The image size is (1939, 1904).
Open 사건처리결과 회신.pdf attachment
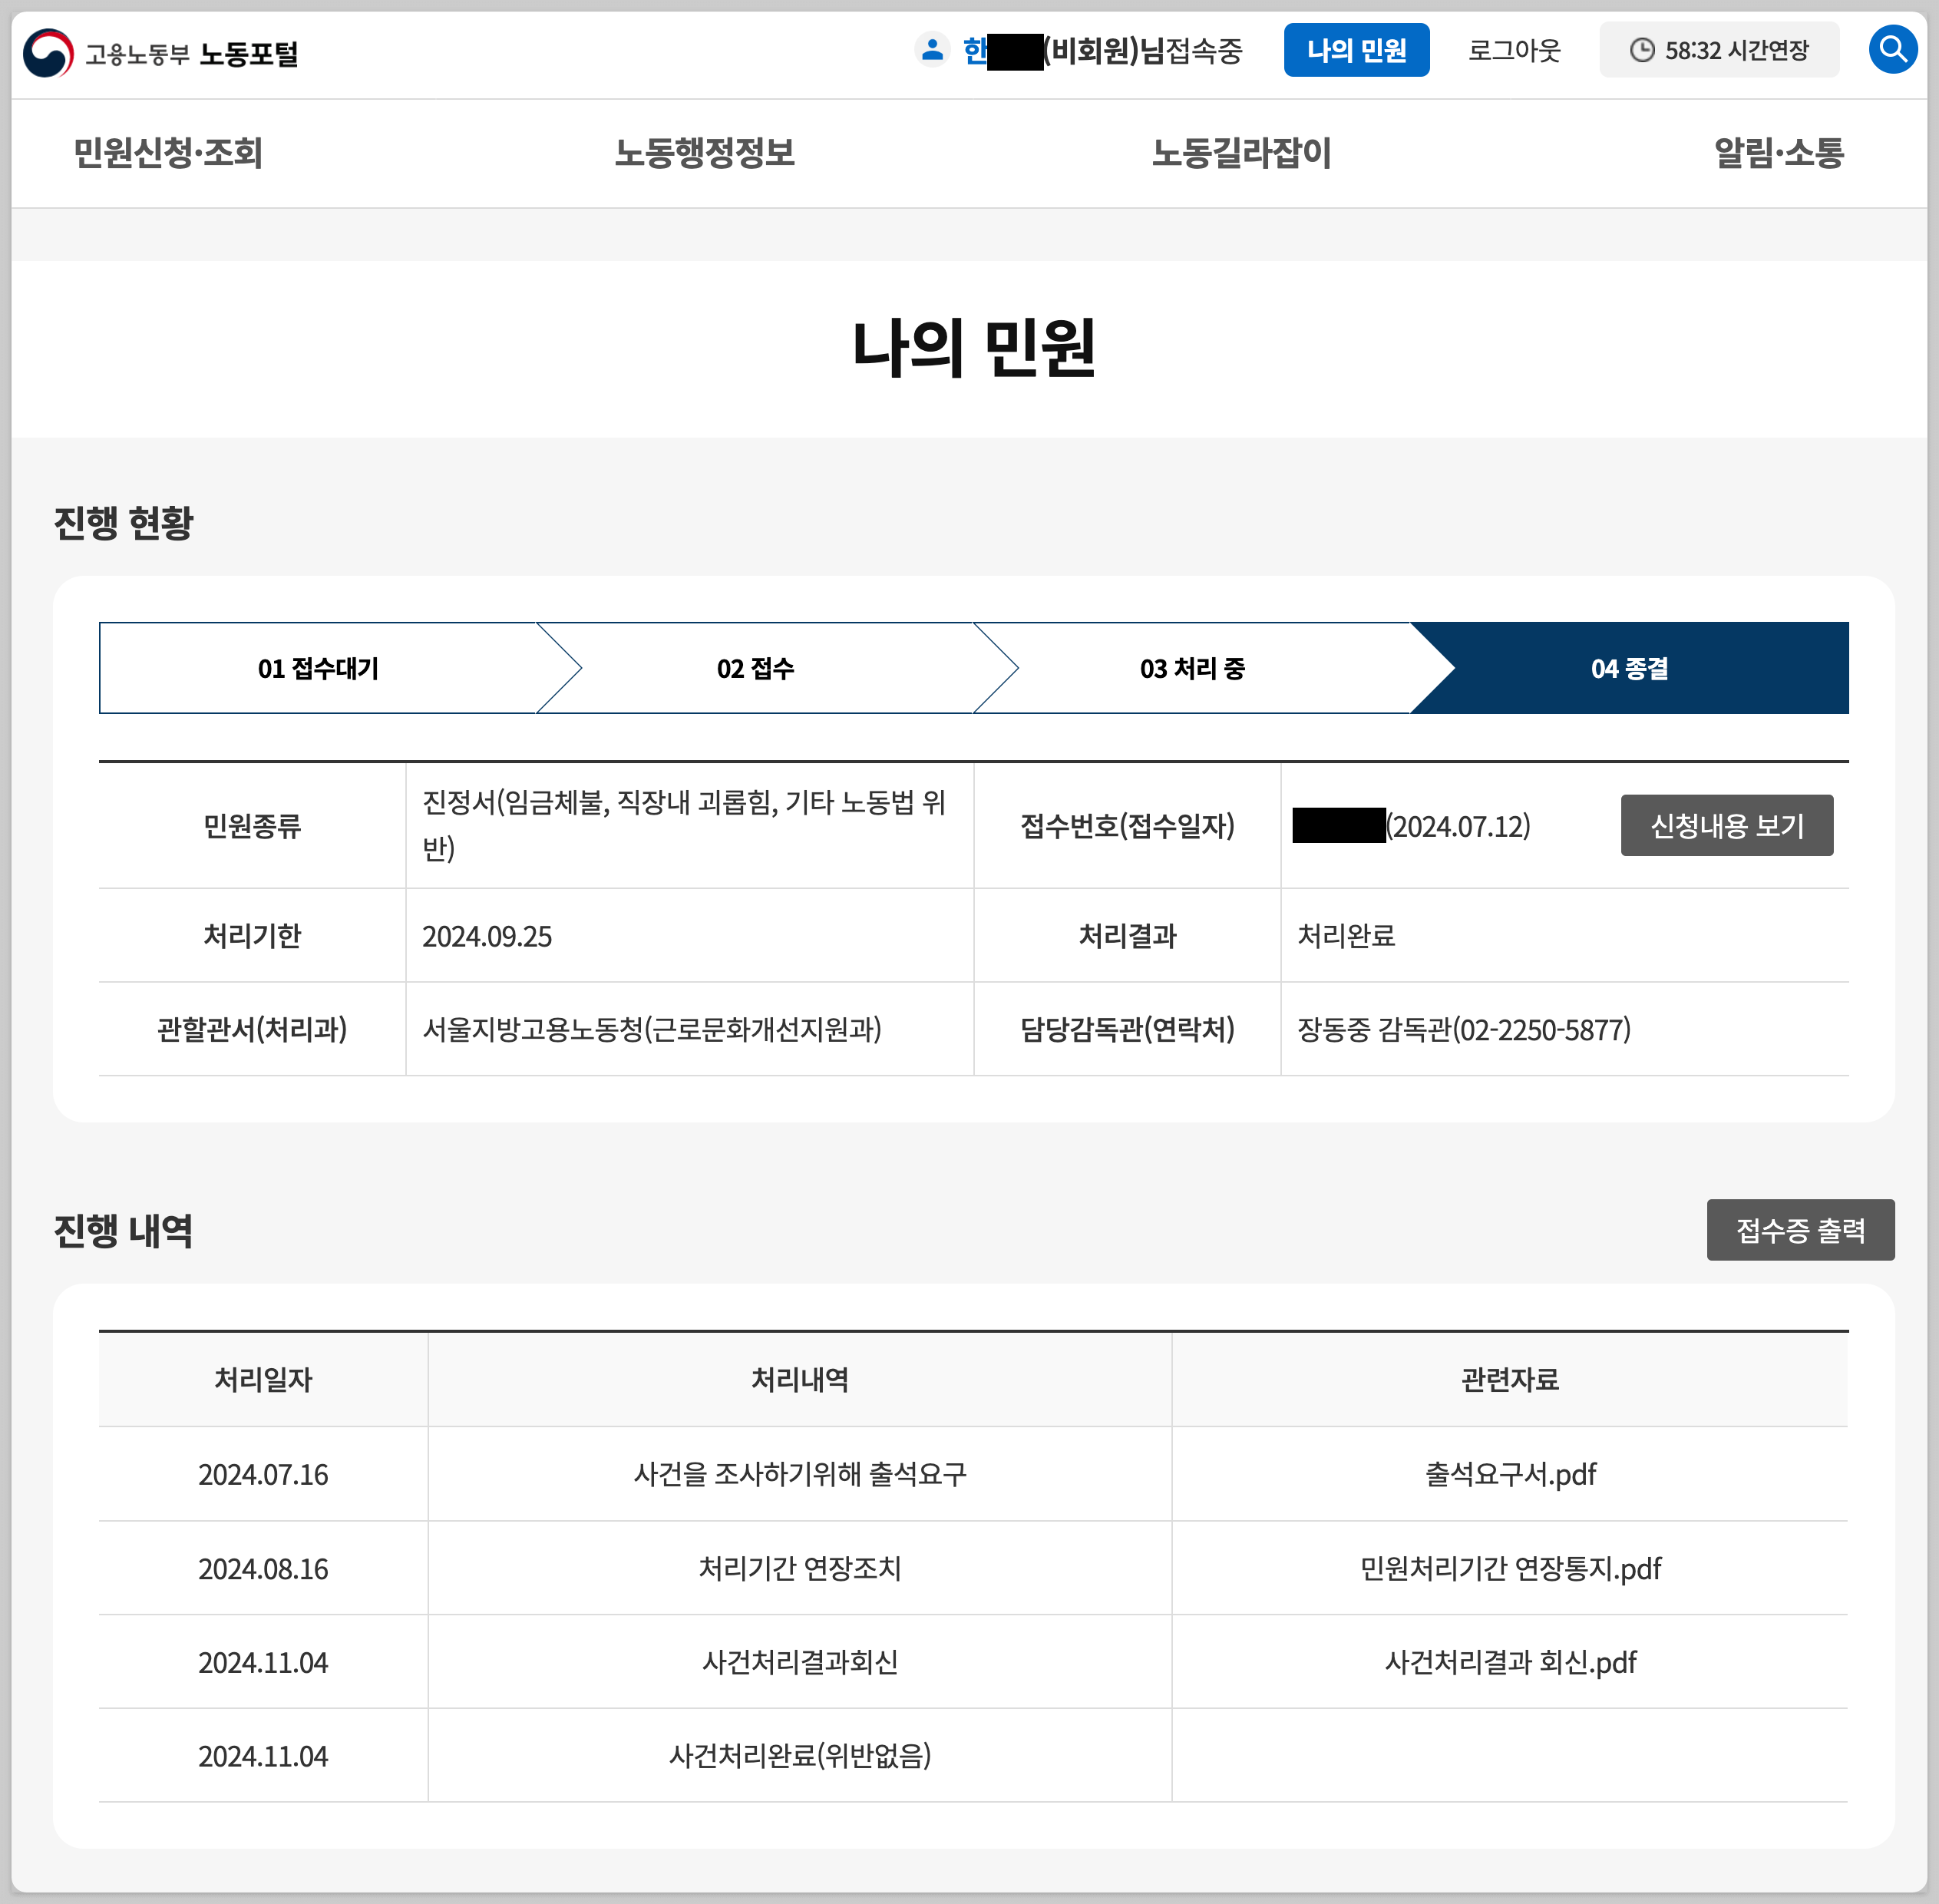(x=1509, y=1662)
